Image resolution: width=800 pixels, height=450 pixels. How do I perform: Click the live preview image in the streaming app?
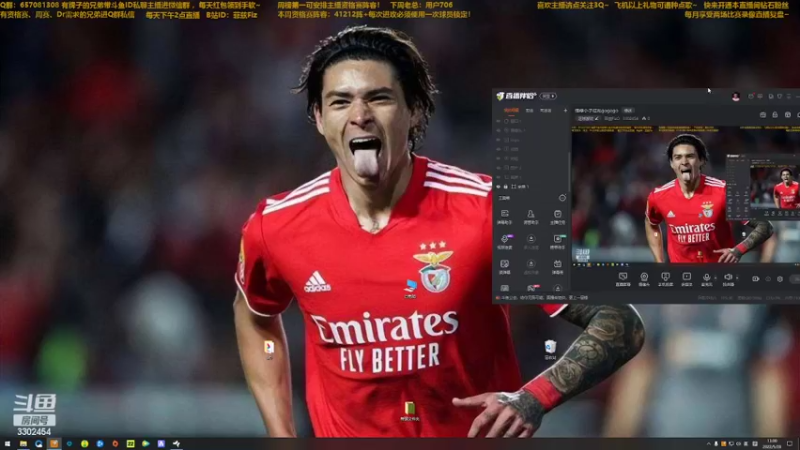coord(685,196)
